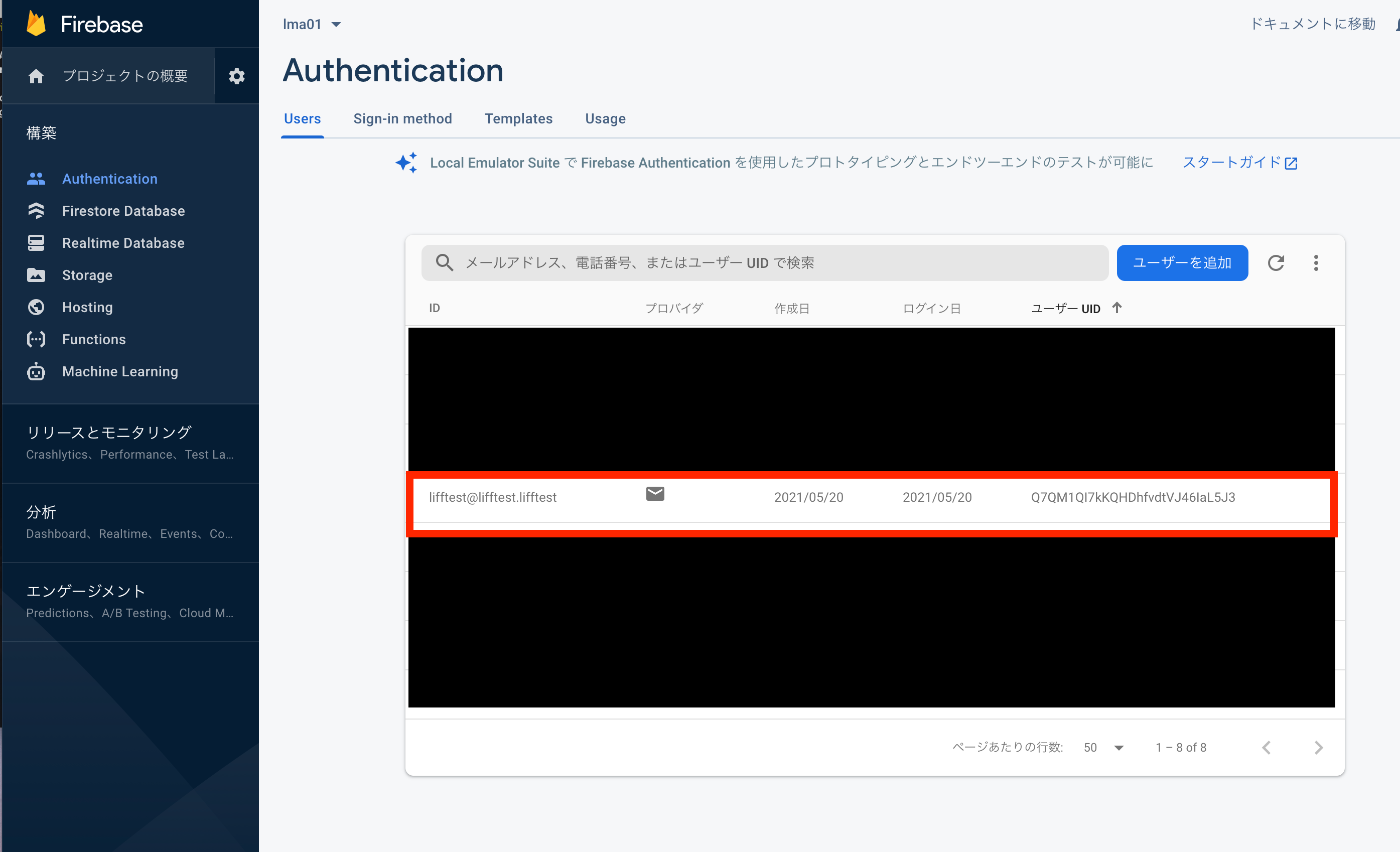Open Machine Learning in the sidebar
Screen dimensions: 1400x852
coord(120,371)
